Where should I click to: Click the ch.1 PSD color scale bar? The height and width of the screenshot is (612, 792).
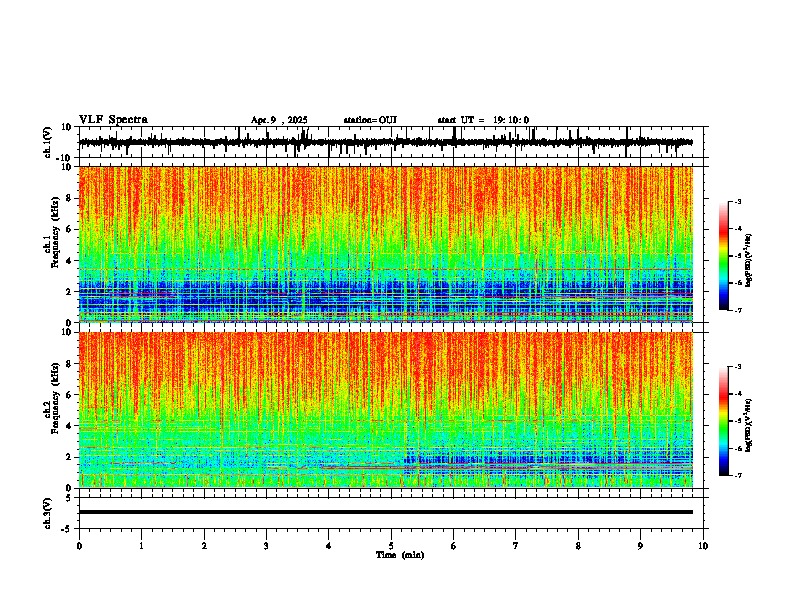click(x=724, y=256)
